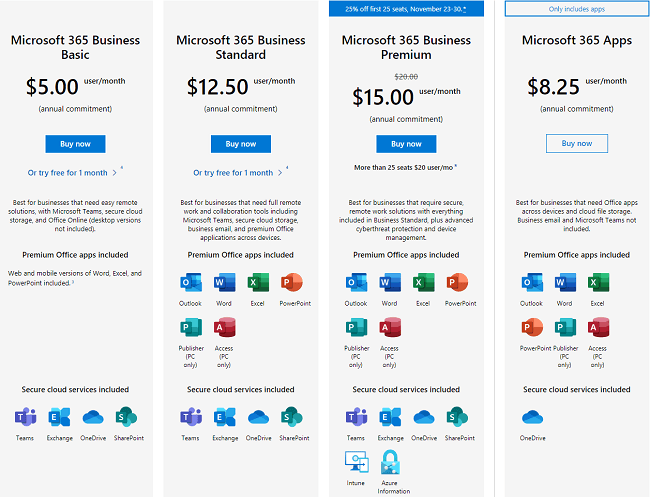This screenshot has width=650, height=497.
Task: Click the Outlook icon in Business Standard
Action: tap(190, 283)
